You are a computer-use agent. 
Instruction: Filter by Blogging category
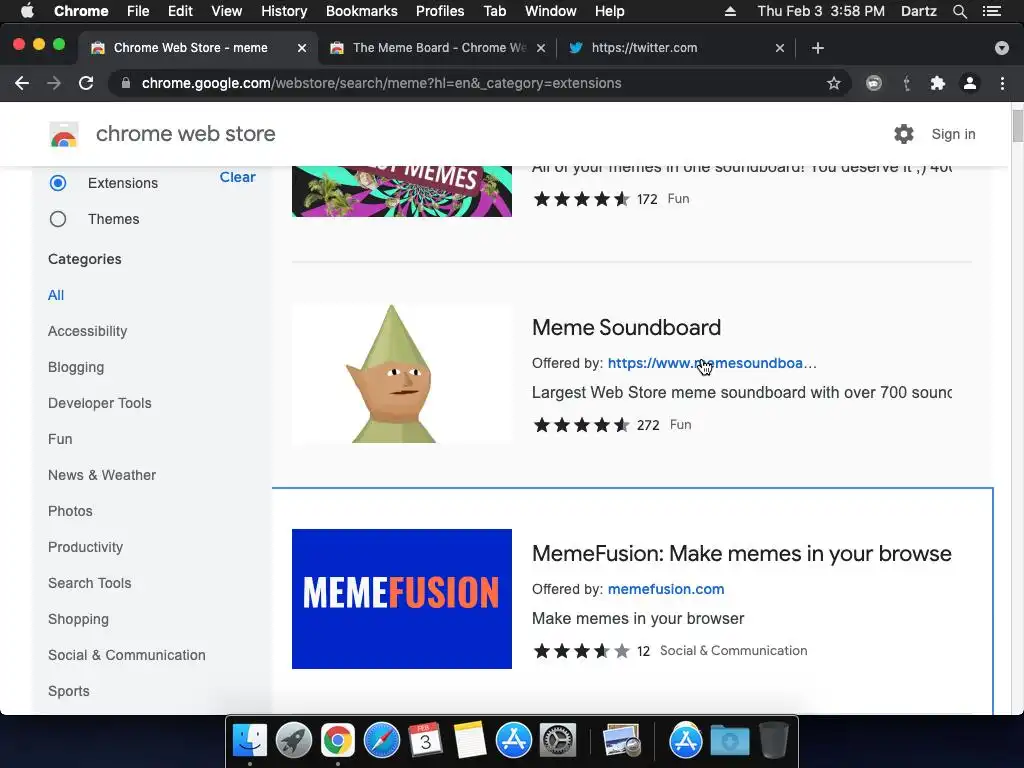(76, 367)
